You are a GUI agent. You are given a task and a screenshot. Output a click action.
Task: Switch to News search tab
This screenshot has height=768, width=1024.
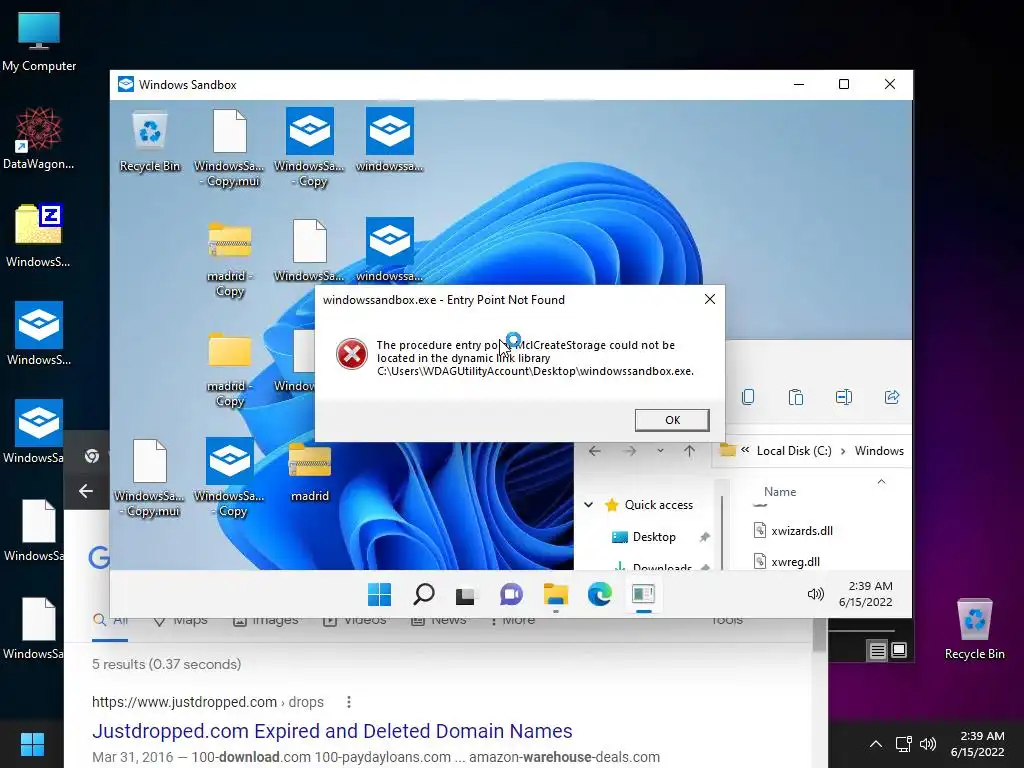[438, 621]
